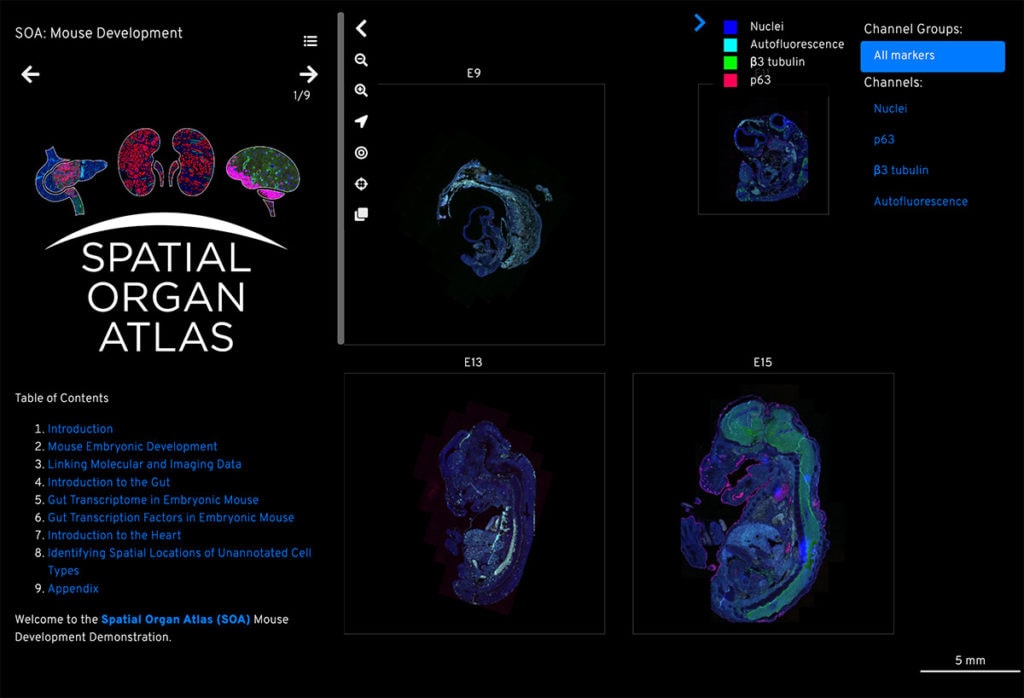Collapse the left story panel chevron
The height and width of the screenshot is (698, 1024).
click(361, 29)
